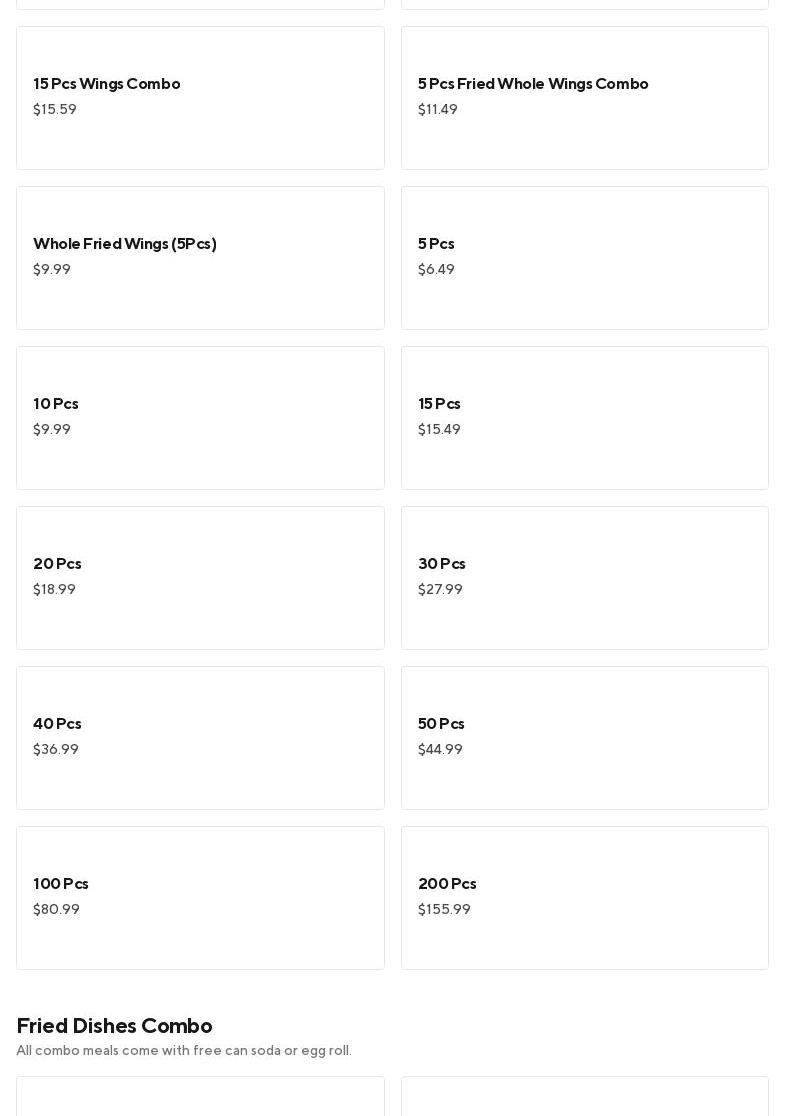Click the $155.99 price label
785x1116 pixels.
tap(444, 910)
